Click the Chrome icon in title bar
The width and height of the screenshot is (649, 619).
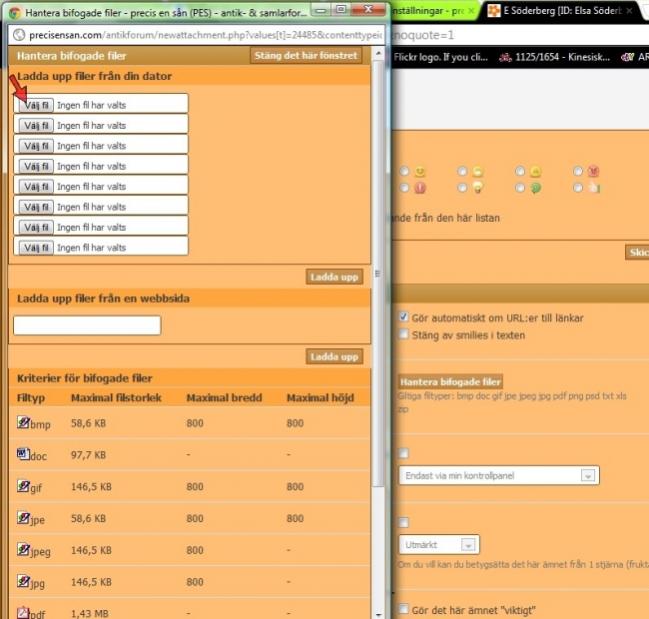tap(15, 13)
